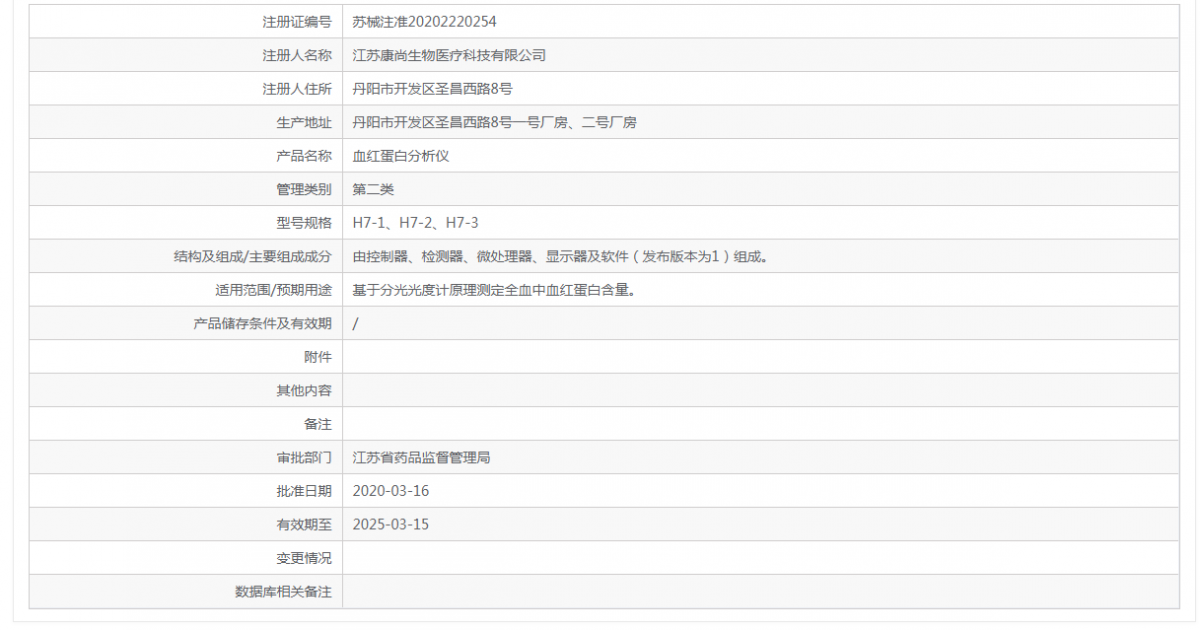Select registrant name 江苏康尚生物医疗科技有限公司
The width and height of the screenshot is (1200, 630).
(x=450, y=55)
